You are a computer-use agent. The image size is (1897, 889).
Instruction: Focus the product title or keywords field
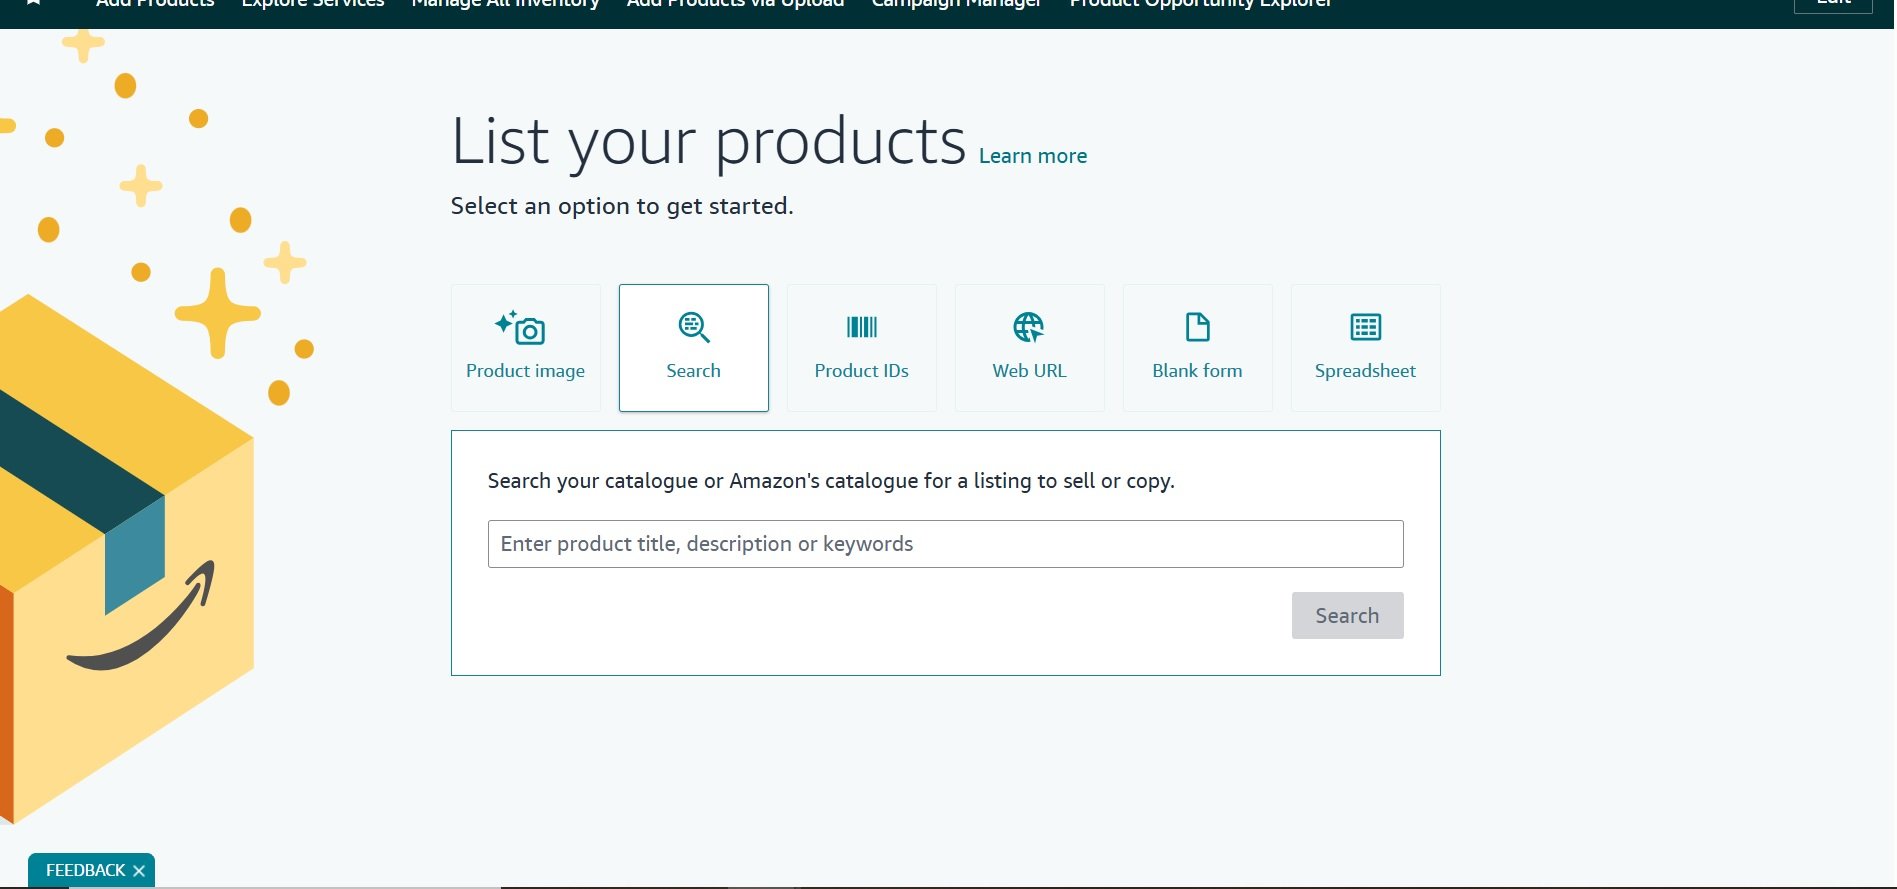tap(945, 544)
